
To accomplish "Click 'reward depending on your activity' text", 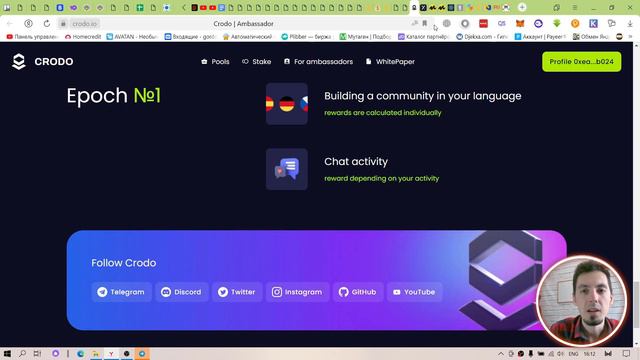I will (x=381, y=178).
